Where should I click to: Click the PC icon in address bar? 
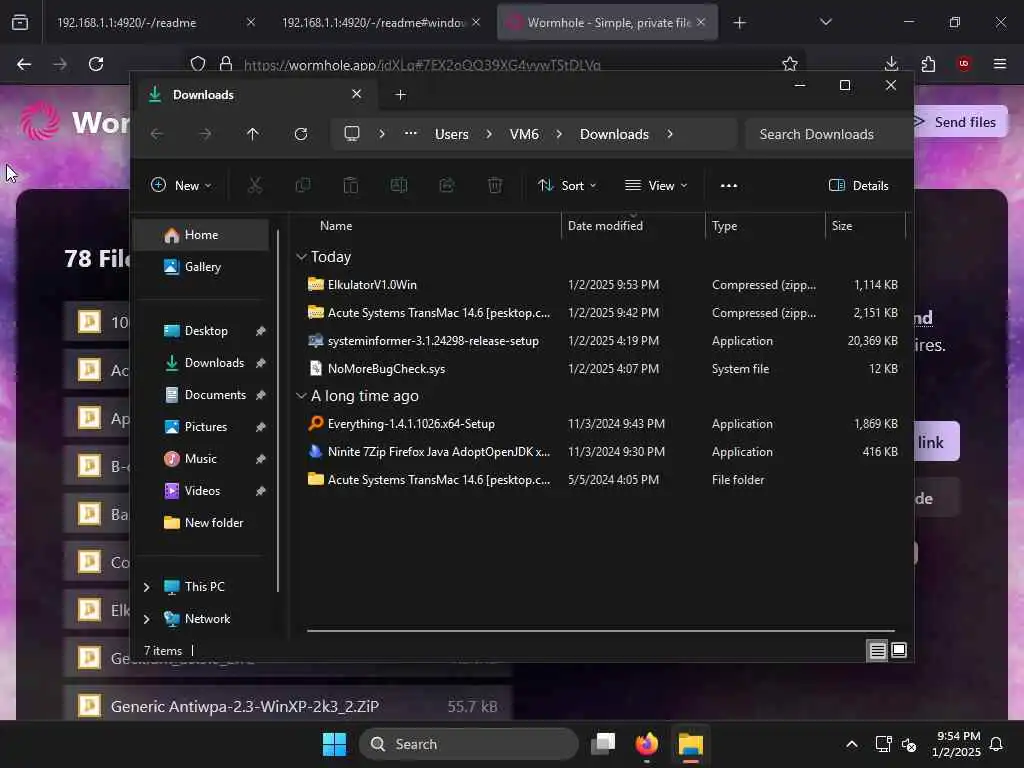click(352, 134)
